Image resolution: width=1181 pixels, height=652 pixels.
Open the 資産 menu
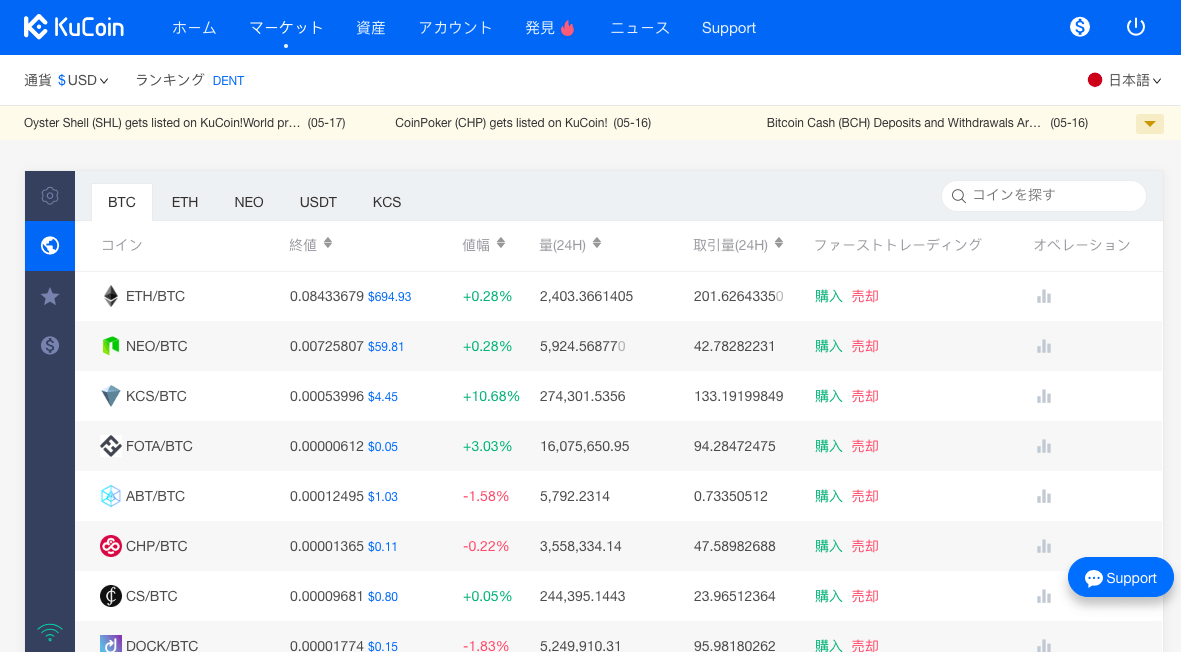[x=371, y=28]
